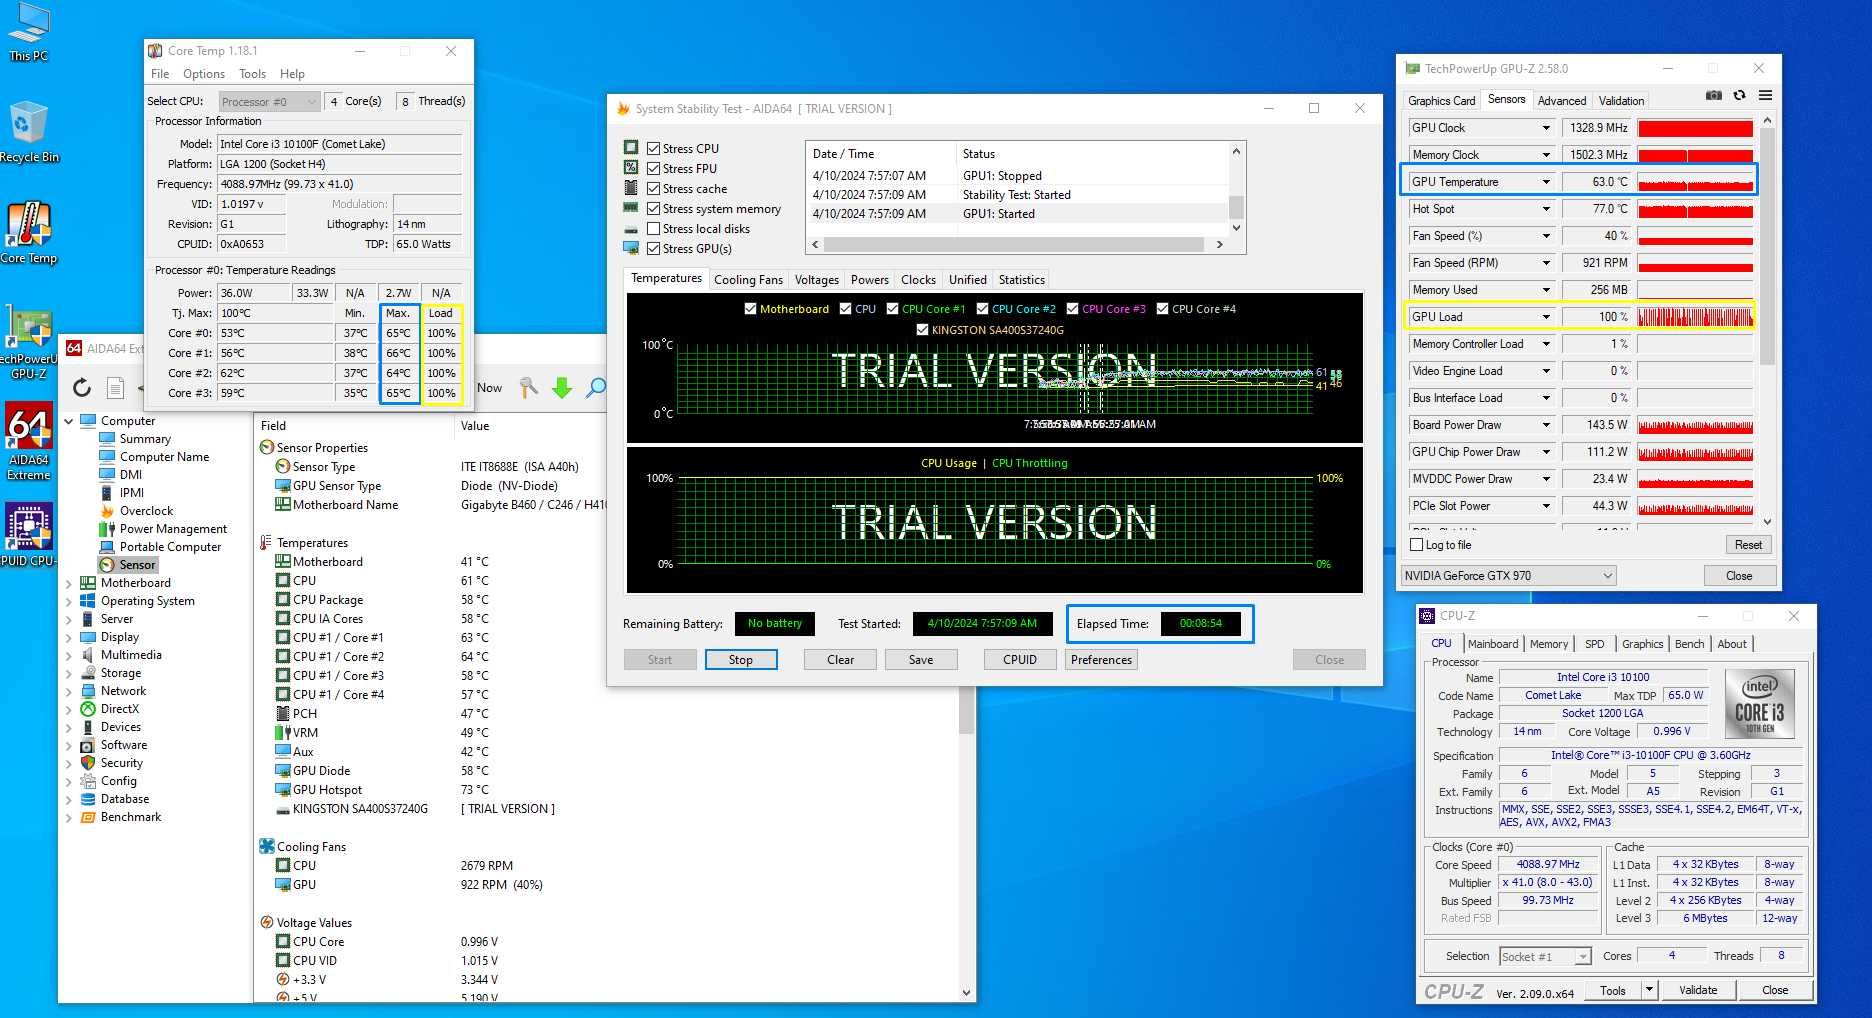Open GPU Load sensor dropdown
The height and width of the screenshot is (1018, 1872).
click(1546, 317)
